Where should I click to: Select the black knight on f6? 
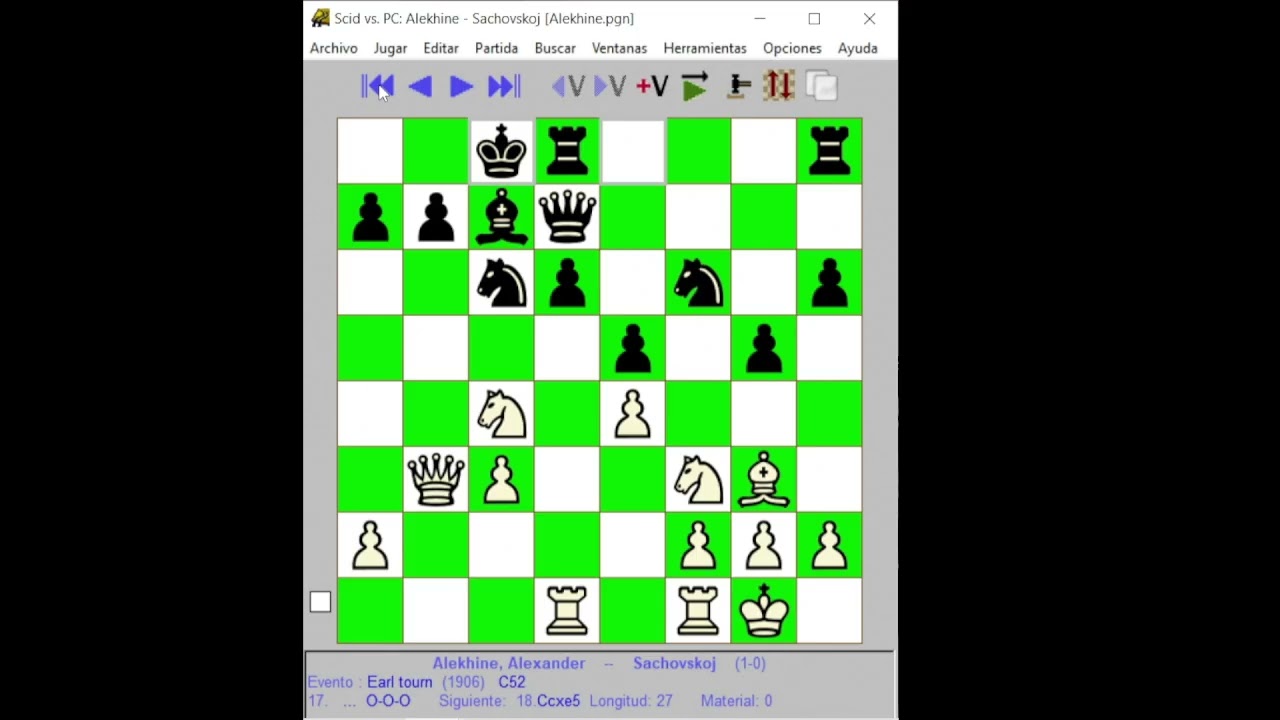coord(698,283)
